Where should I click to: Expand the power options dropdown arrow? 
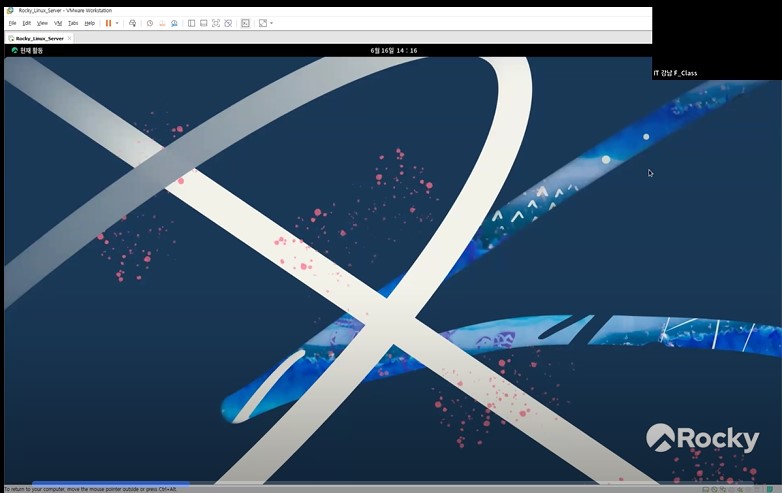pos(117,23)
